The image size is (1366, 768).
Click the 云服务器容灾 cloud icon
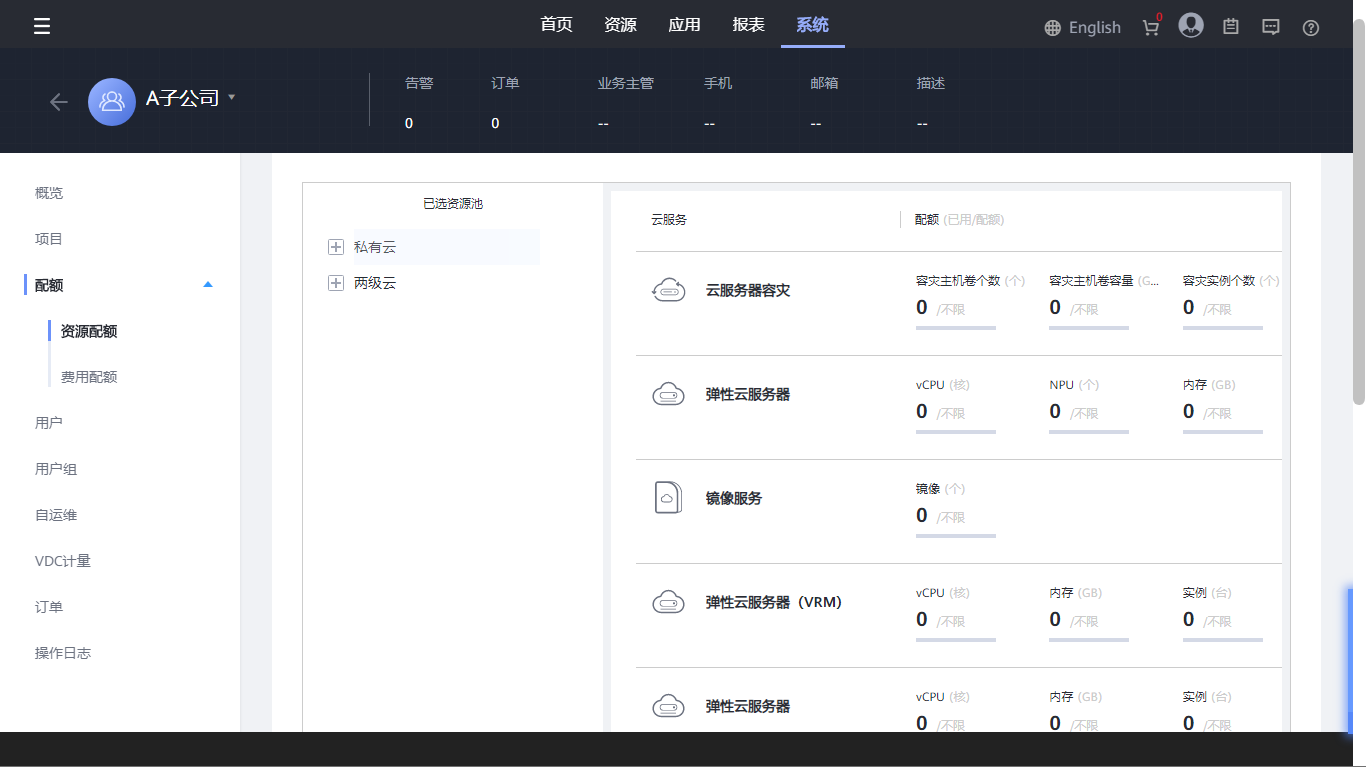coord(668,290)
